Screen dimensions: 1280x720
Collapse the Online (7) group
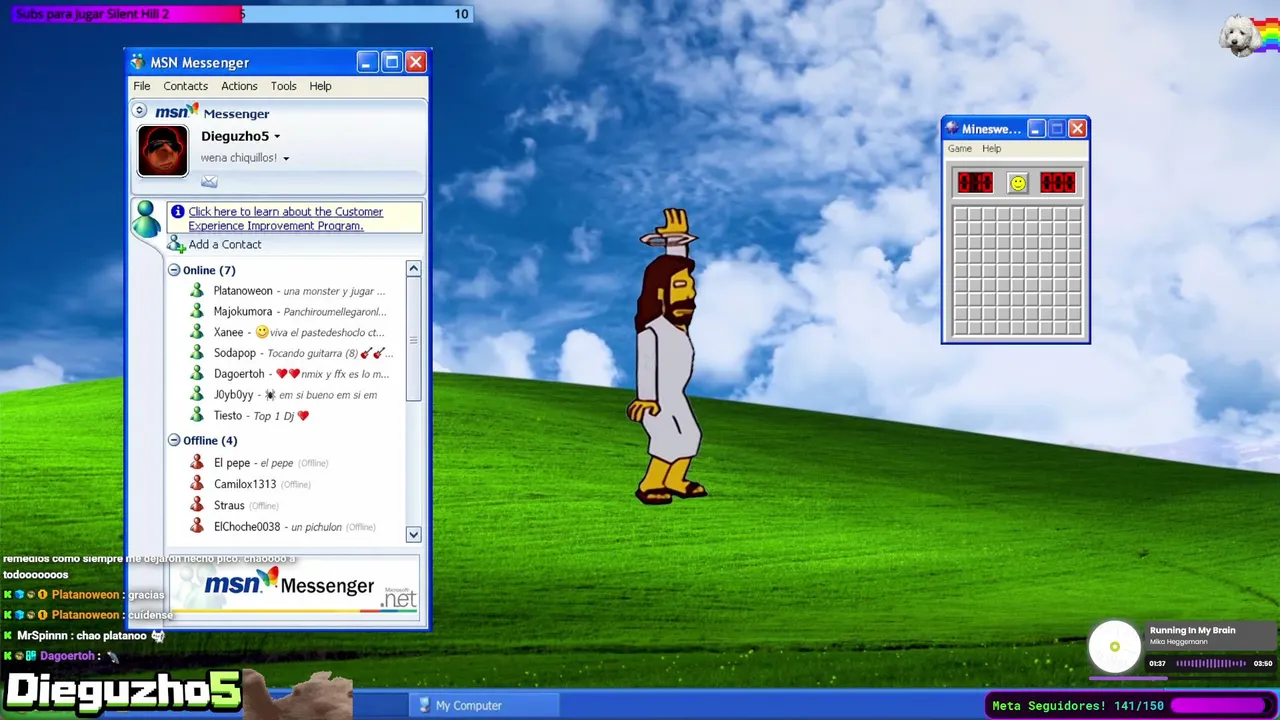[174, 270]
